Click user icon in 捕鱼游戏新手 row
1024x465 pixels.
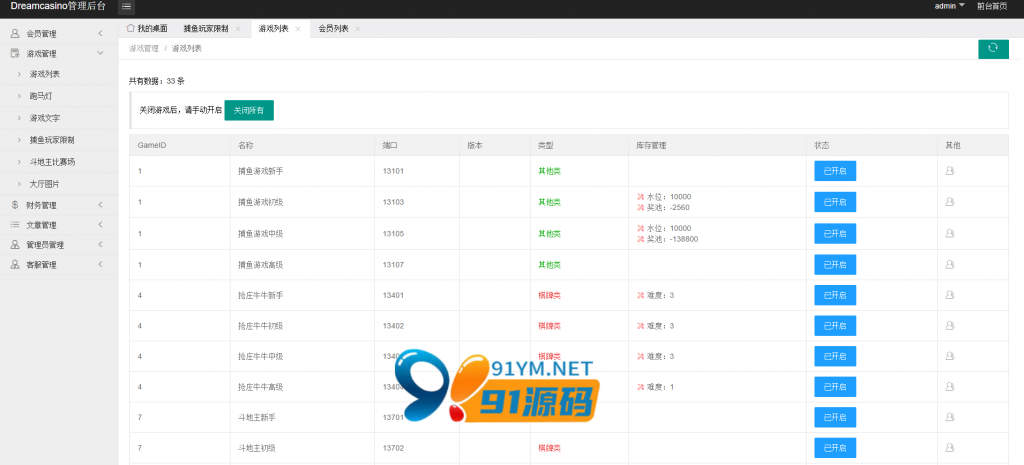[x=949, y=171]
